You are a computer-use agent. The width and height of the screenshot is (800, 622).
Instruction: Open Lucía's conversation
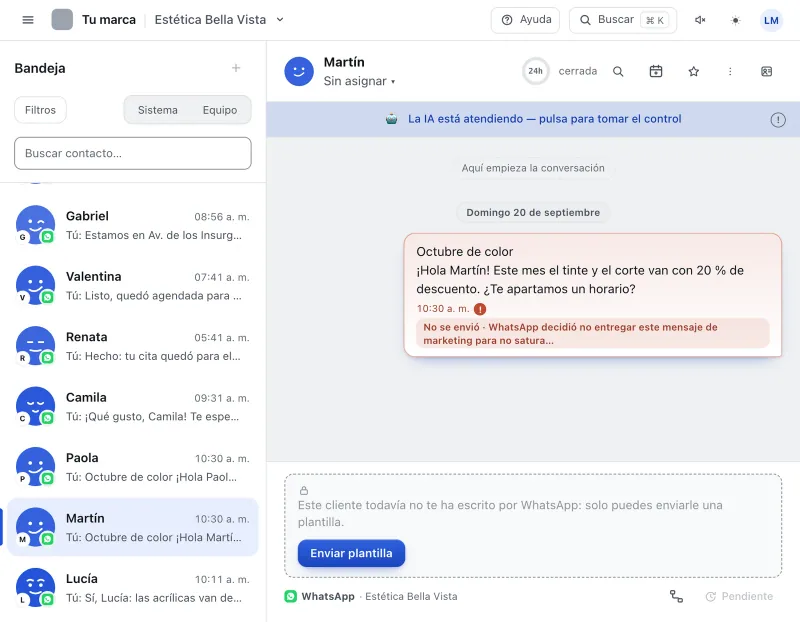point(133,588)
